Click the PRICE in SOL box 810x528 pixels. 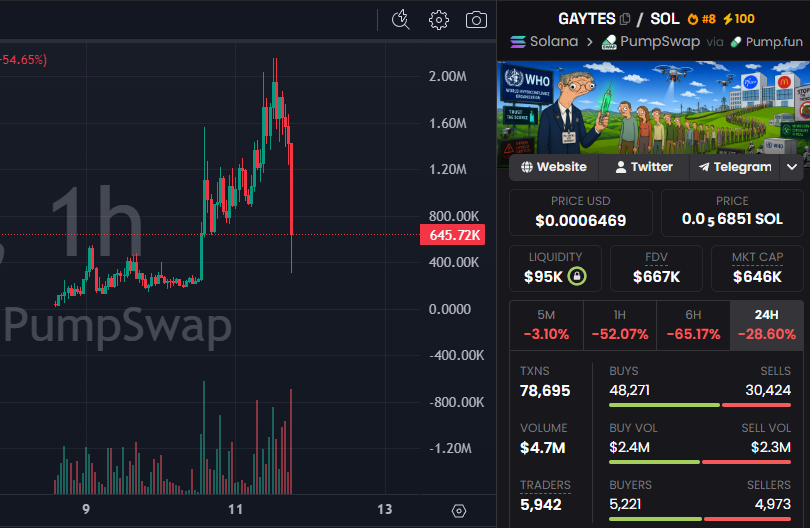click(x=732, y=212)
